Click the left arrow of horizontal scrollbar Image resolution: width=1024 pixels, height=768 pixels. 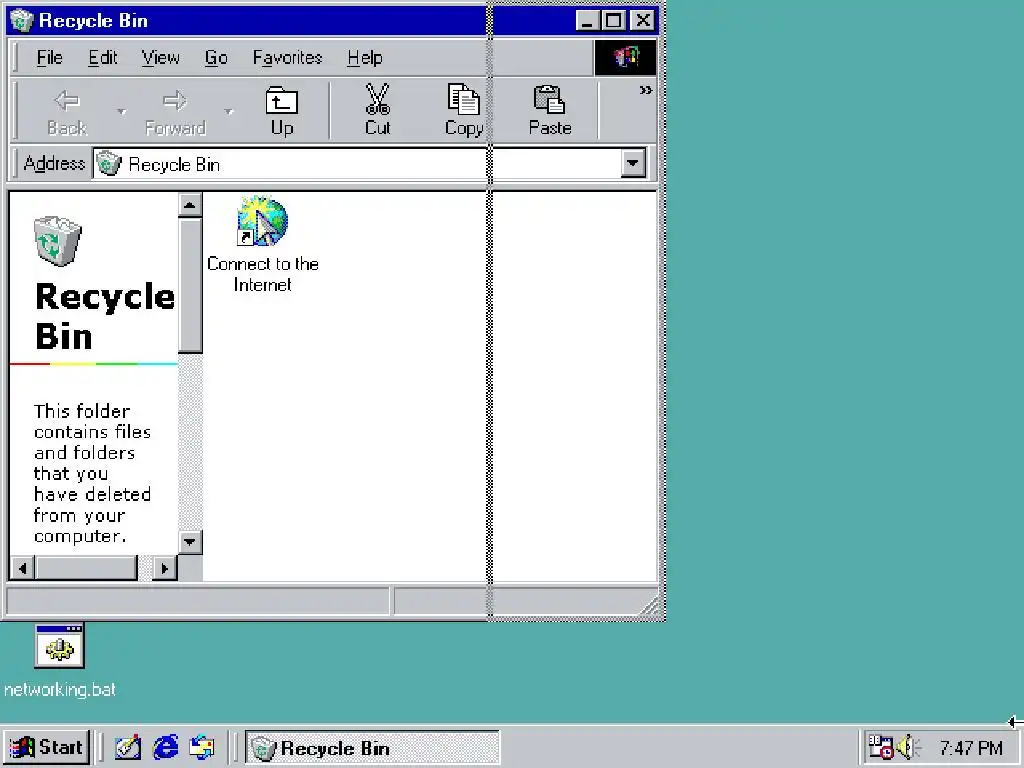coord(23,568)
